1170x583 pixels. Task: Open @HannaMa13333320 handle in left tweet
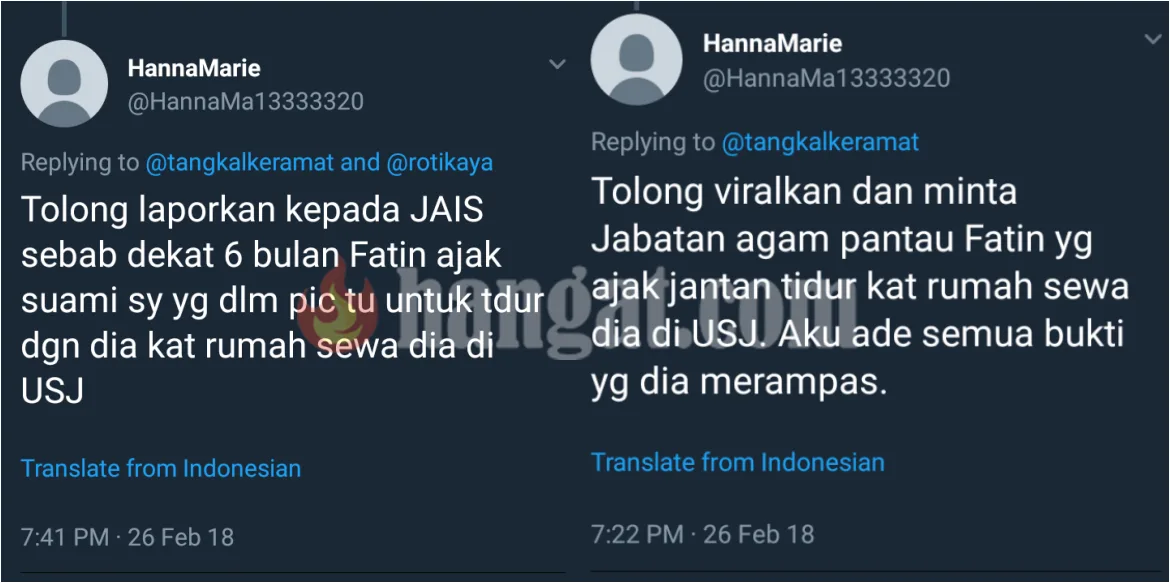[x=245, y=102]
